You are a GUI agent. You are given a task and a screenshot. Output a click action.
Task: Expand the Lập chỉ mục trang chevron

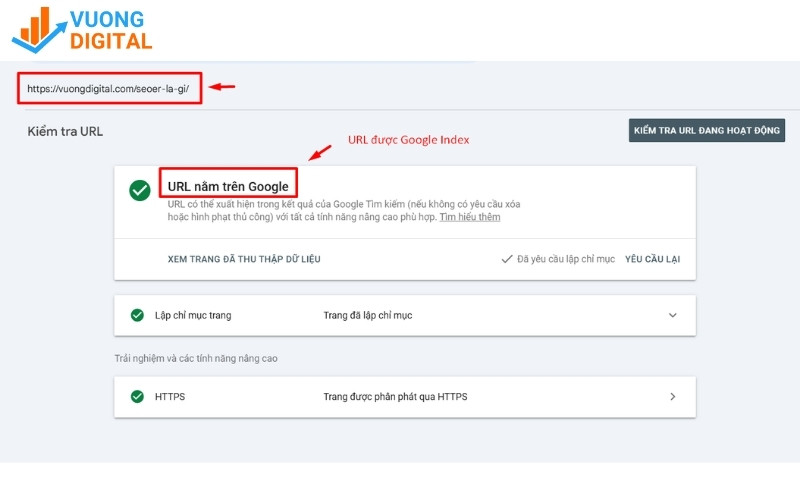[672, 315]
